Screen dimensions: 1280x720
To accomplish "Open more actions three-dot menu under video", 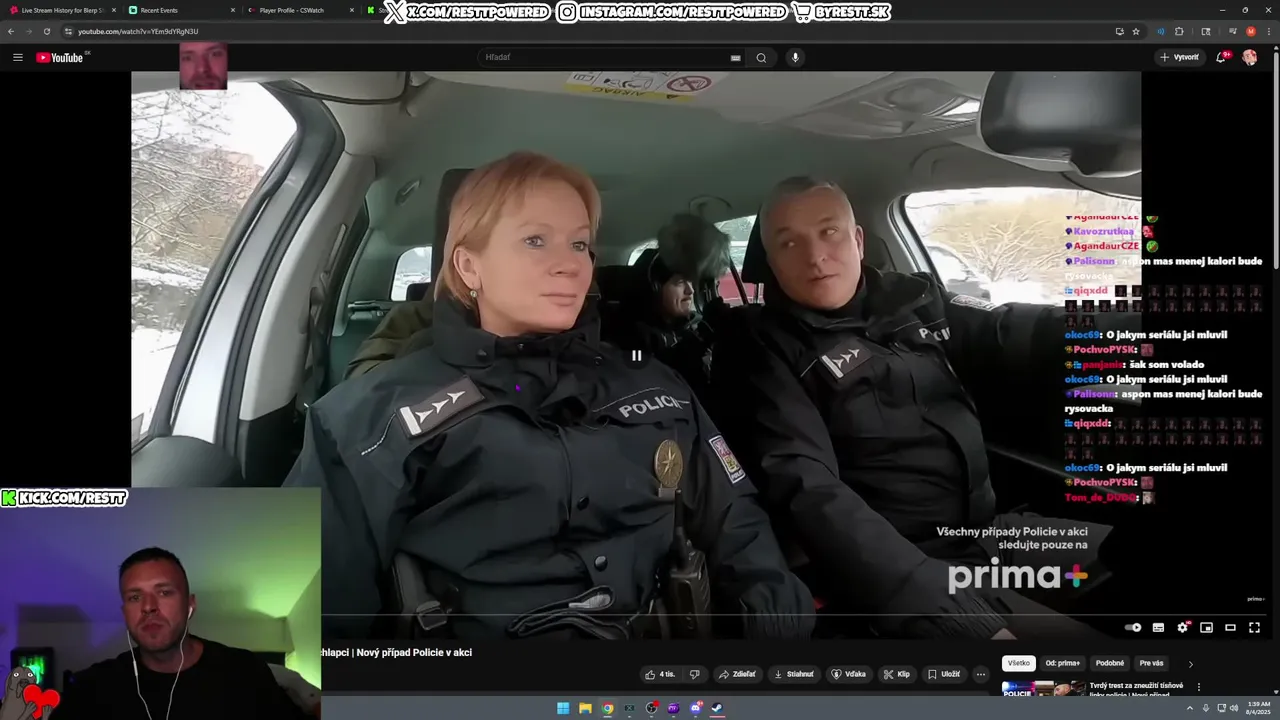I will pos(981,674).
